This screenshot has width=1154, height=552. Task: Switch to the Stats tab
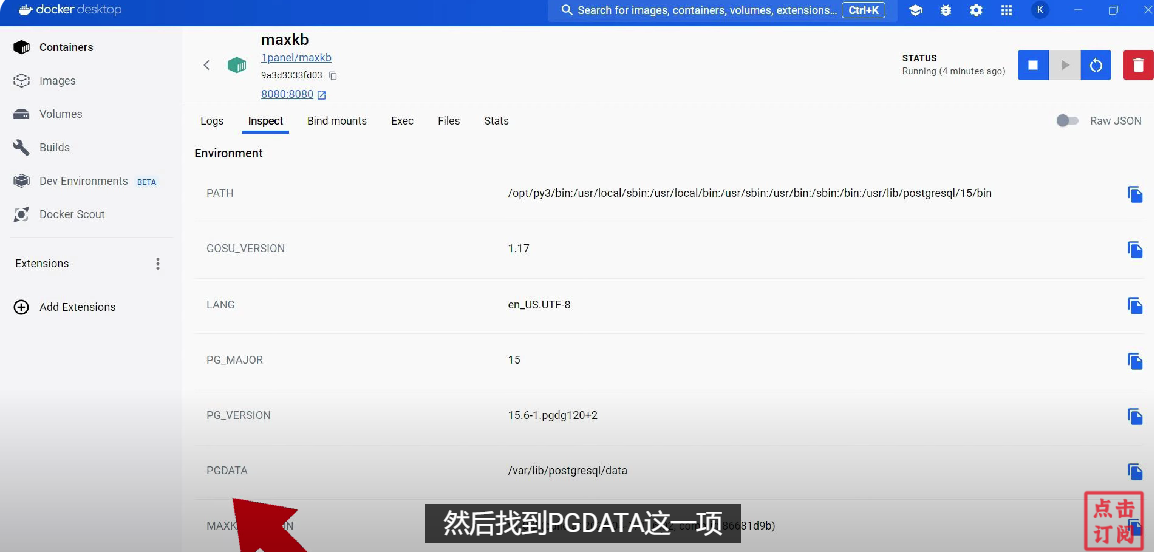point(496,121)
